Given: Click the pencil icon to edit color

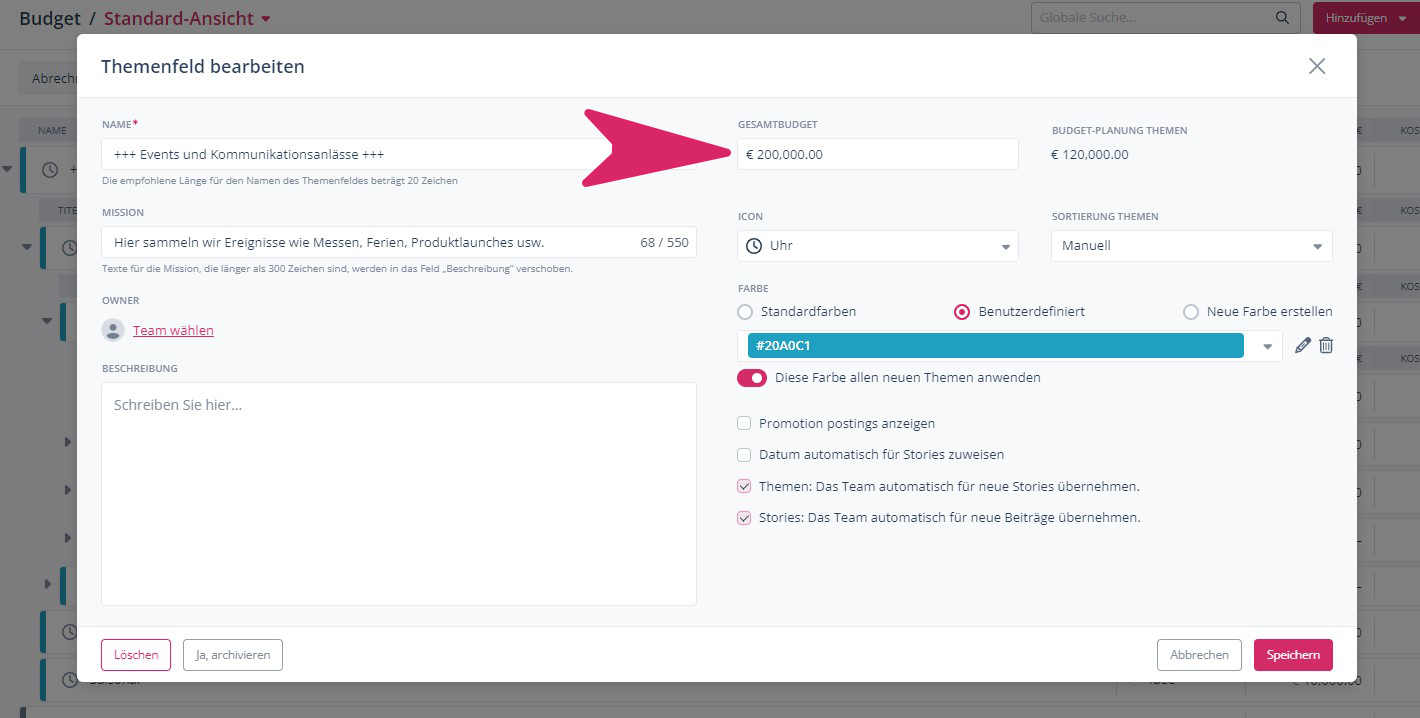Looking at the screenshot, I should pyautogui.click(x=1302, y=345).
